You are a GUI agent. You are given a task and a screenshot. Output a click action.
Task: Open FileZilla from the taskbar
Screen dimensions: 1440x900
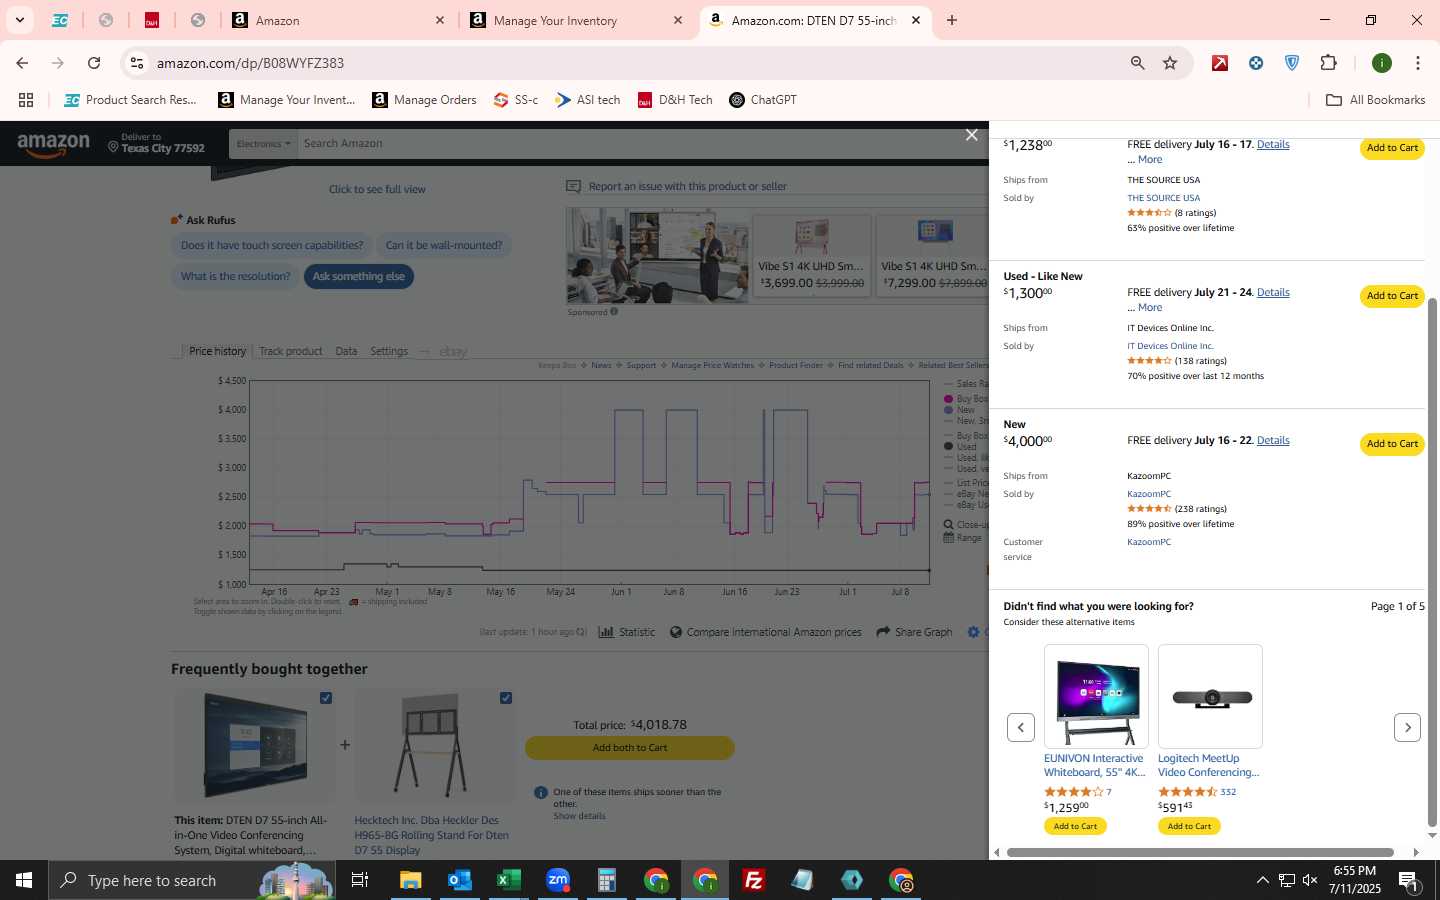pyautogui.click(x=754, y=880)
